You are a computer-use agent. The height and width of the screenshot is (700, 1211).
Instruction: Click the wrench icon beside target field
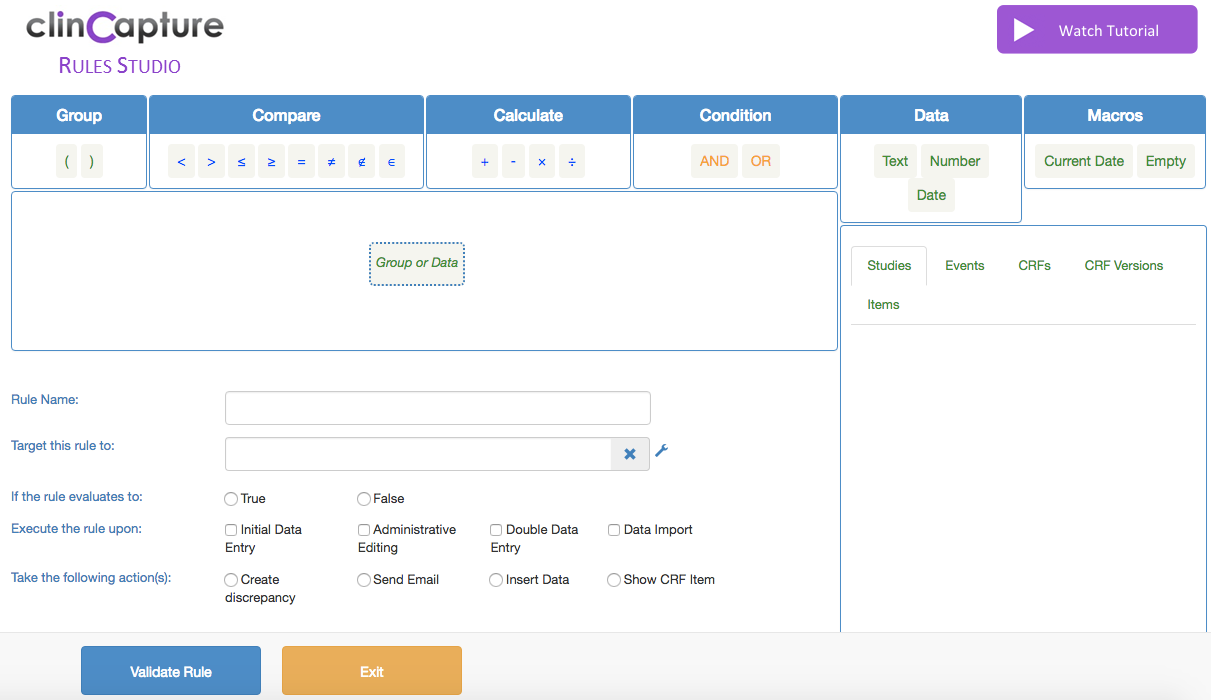click(x=661, y=452)
